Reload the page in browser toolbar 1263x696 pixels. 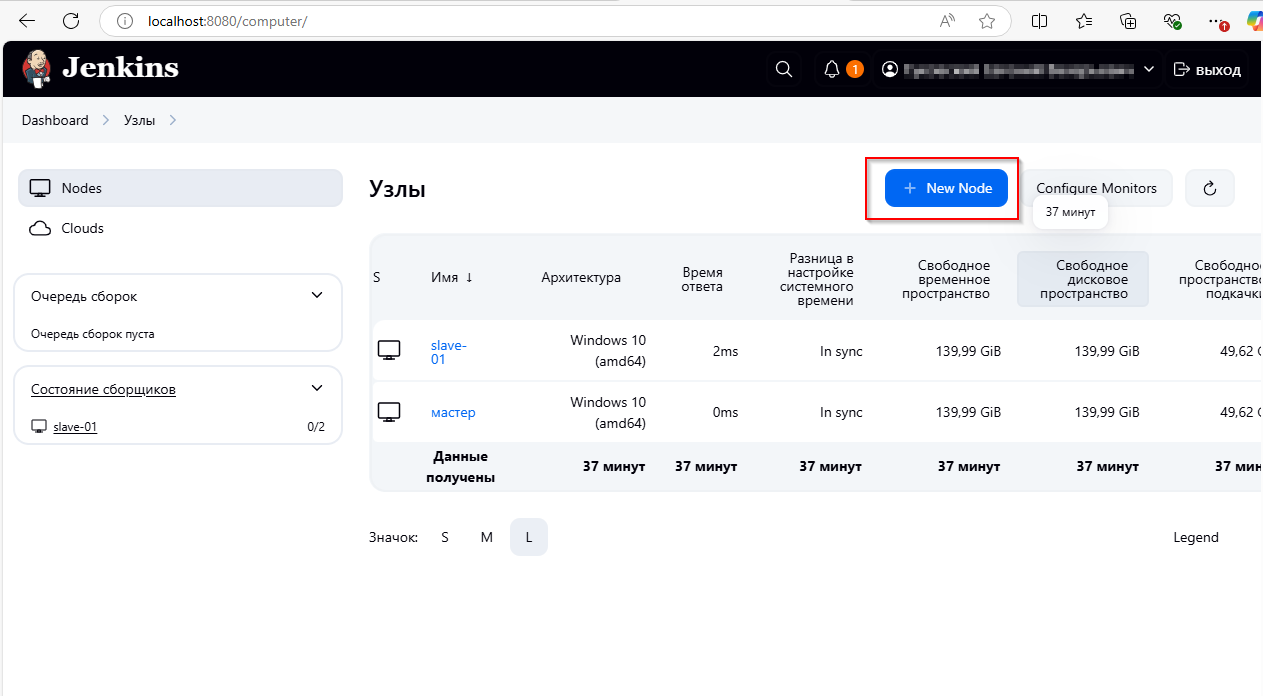point(71,21)
